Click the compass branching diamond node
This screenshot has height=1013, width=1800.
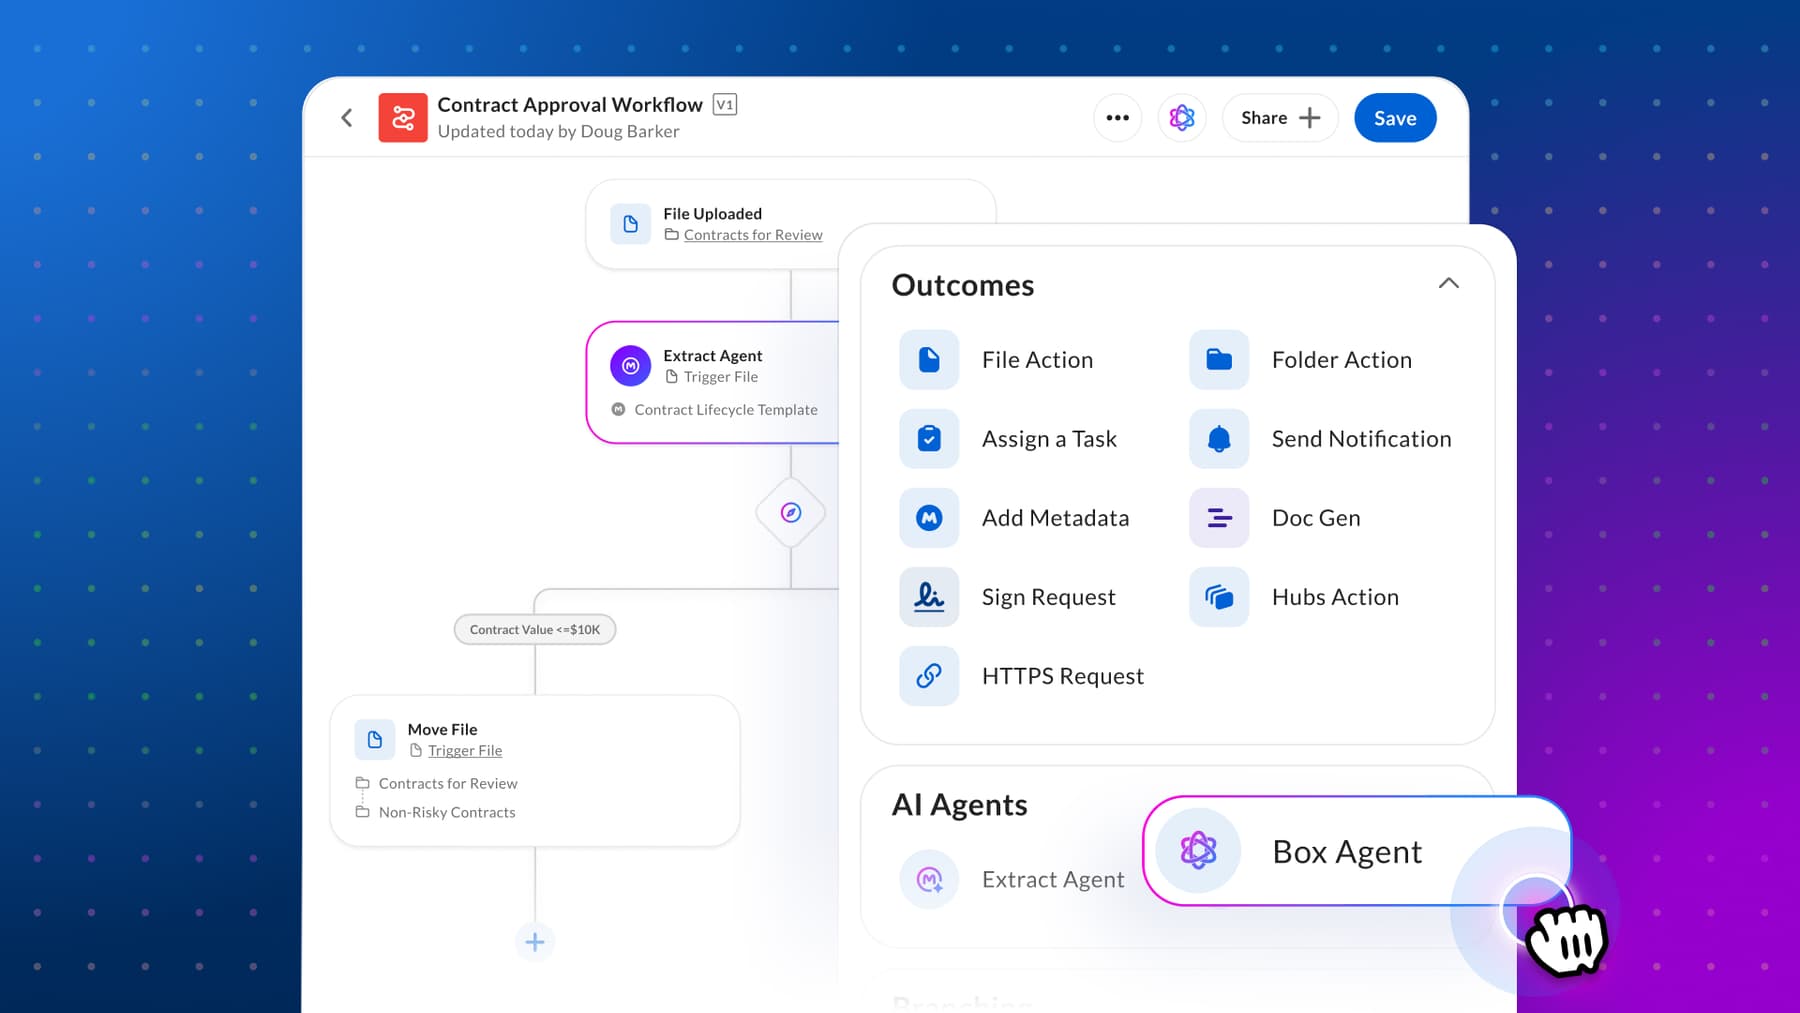pos(791,513)
